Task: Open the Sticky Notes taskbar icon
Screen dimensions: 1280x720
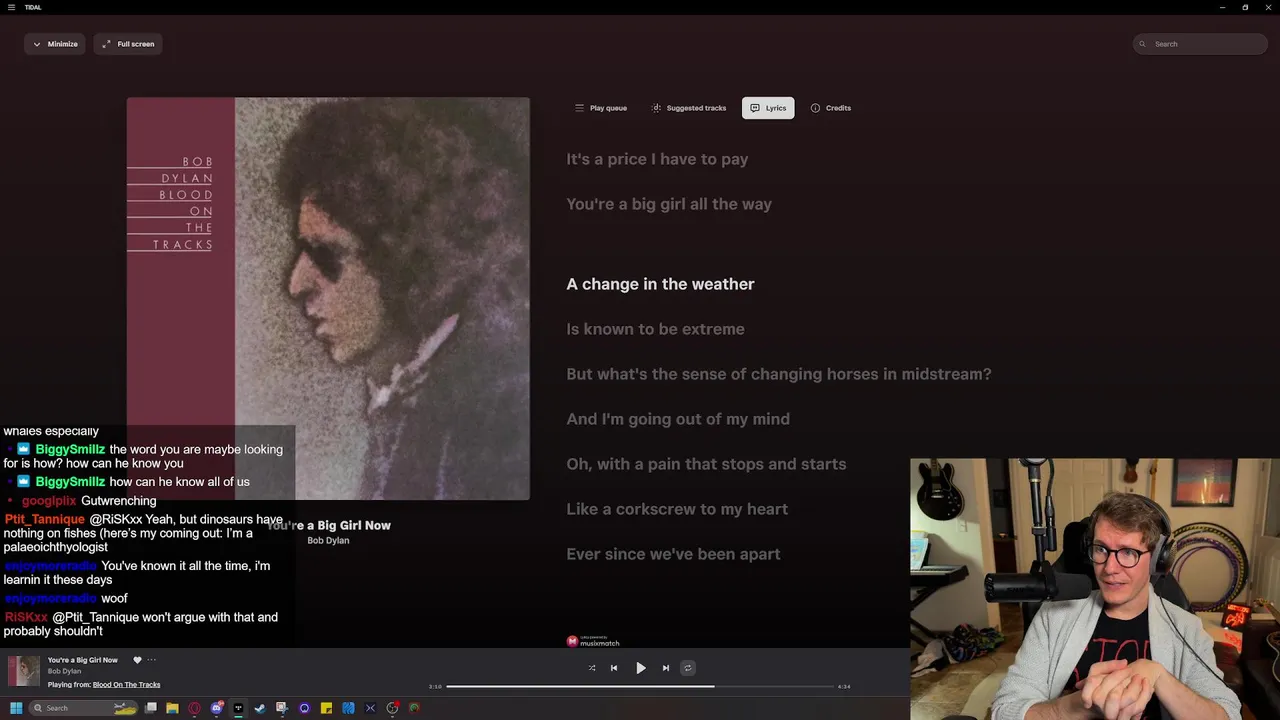Action: point(326,708)
